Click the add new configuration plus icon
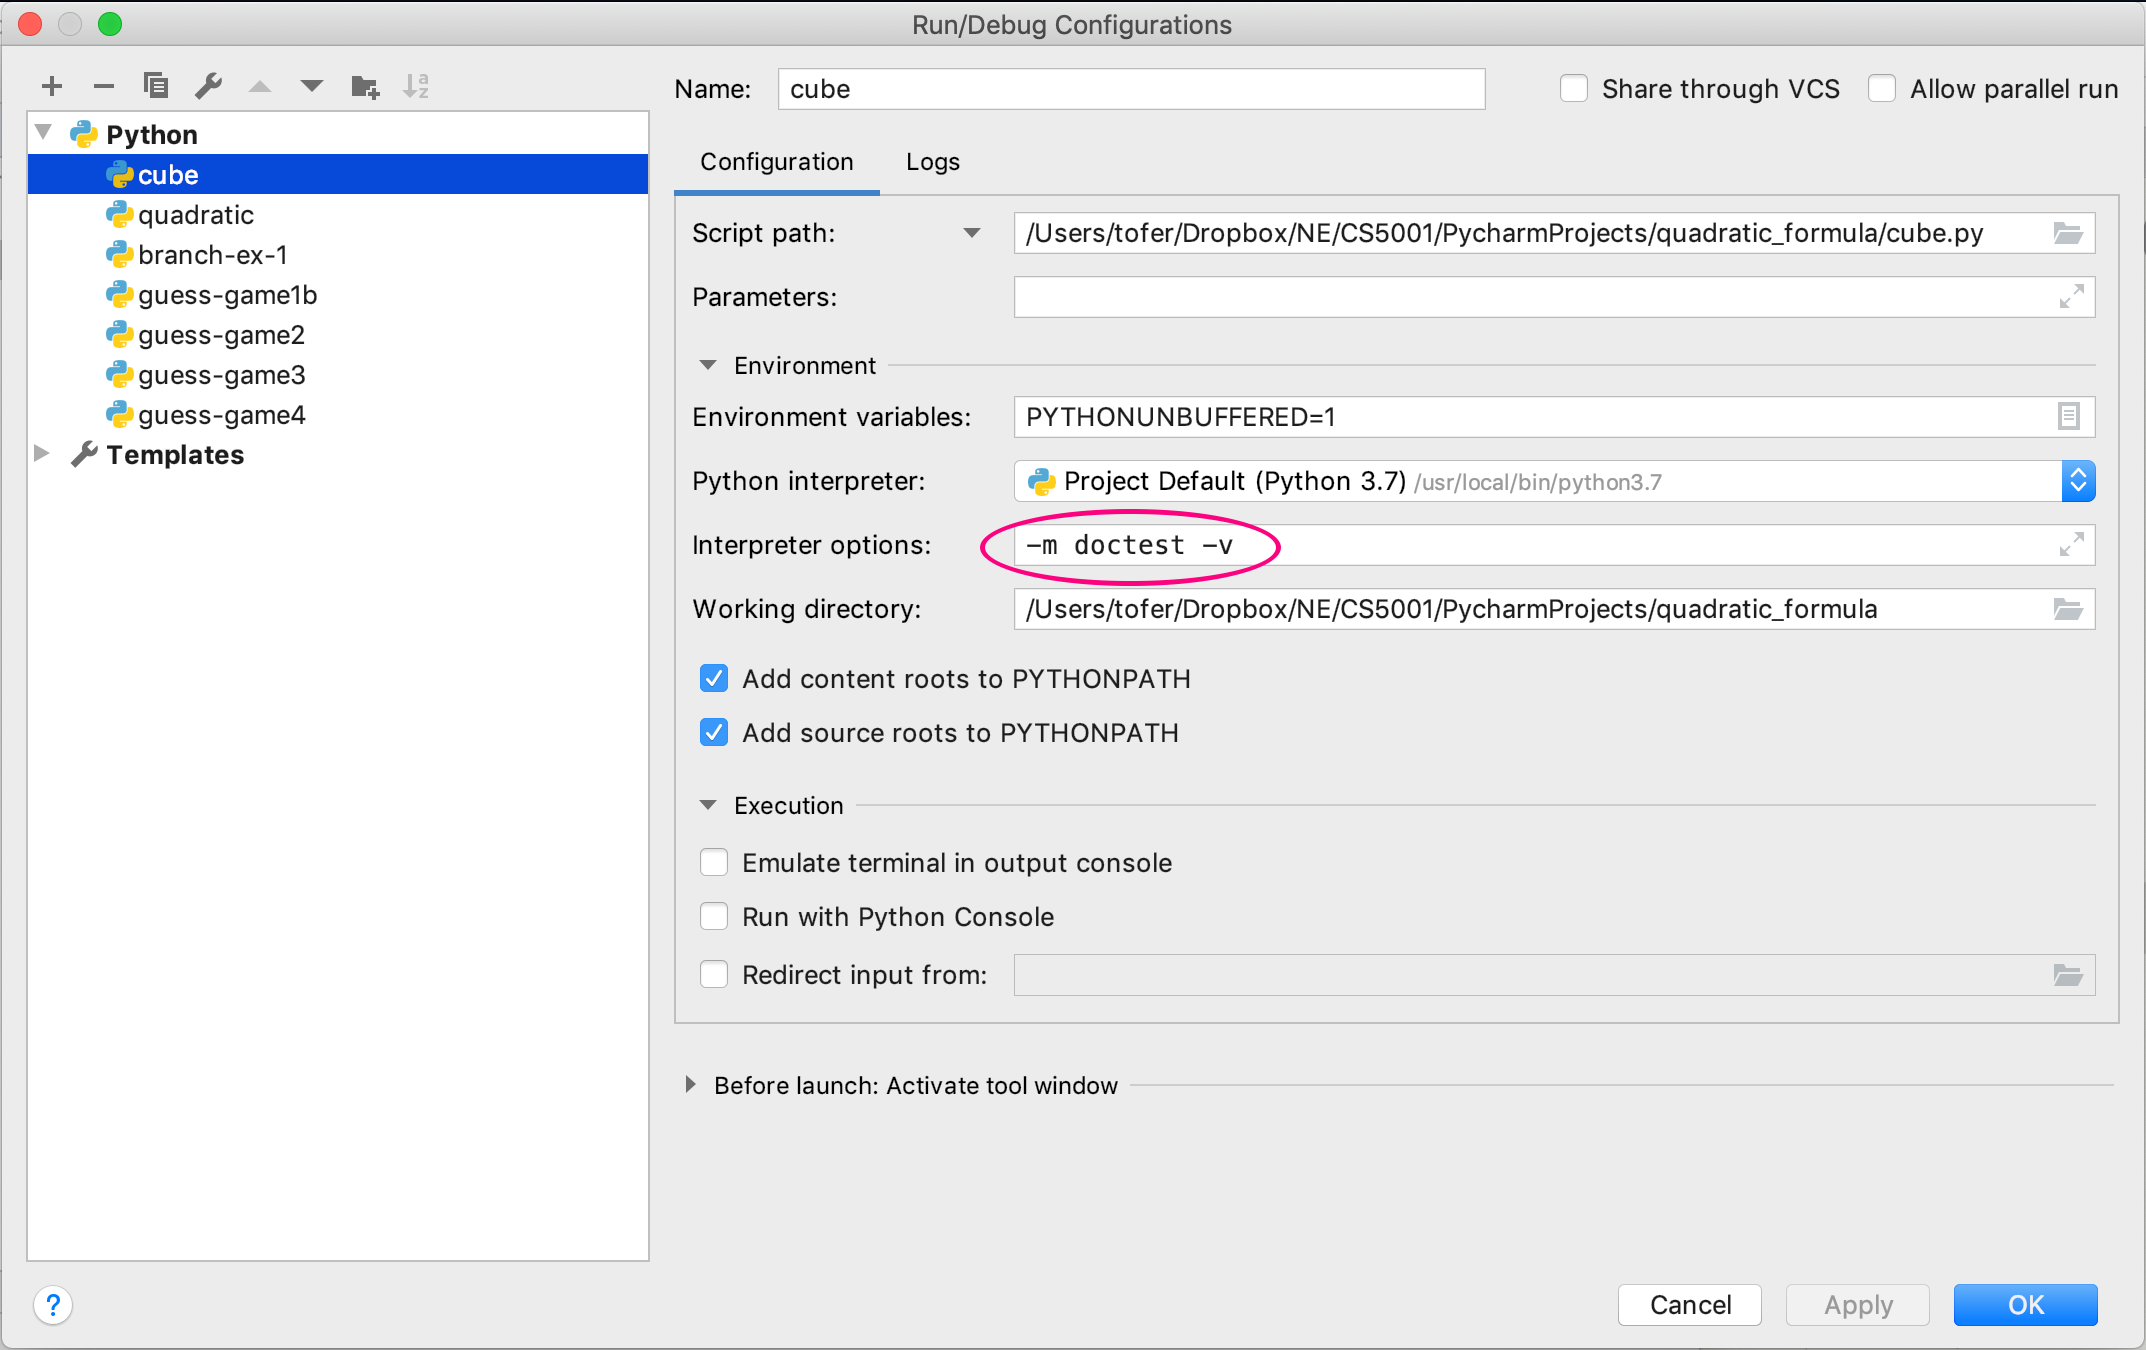 (x=52, y=86)
